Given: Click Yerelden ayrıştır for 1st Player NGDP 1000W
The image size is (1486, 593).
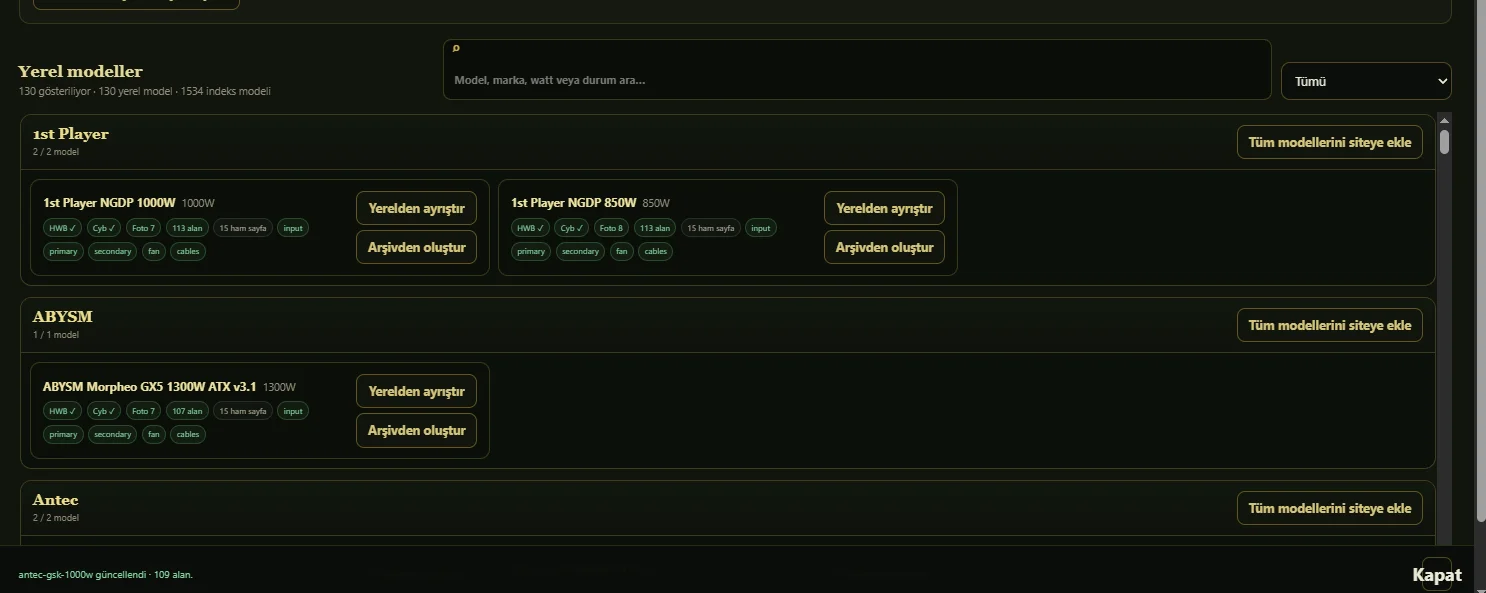Looking at the screenshot, I should [x=416, y=208].
